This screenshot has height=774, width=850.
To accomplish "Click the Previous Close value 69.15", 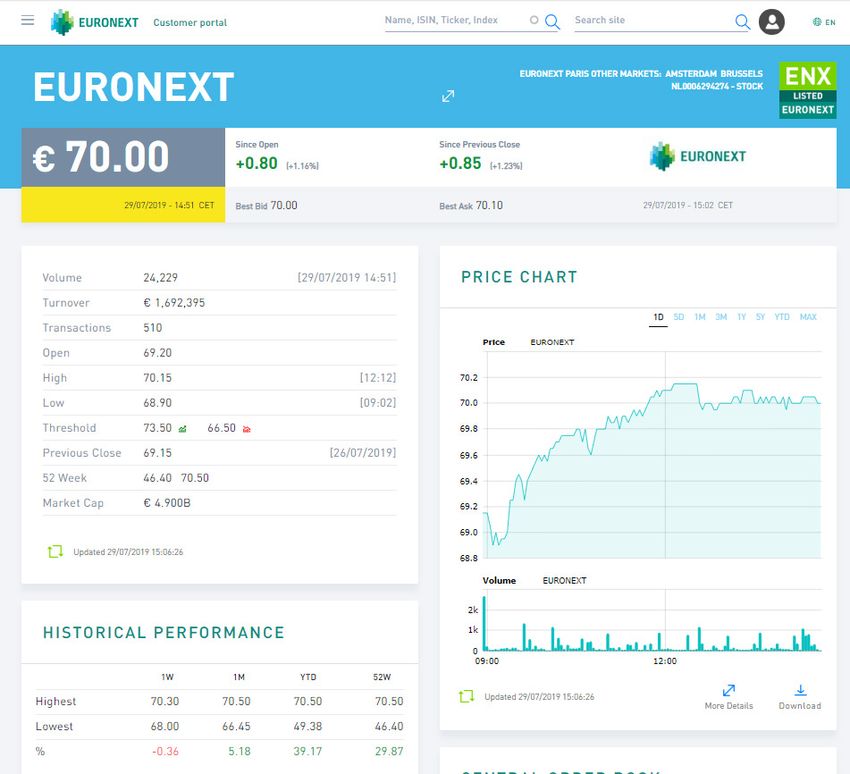I will (x=158, y=453).
